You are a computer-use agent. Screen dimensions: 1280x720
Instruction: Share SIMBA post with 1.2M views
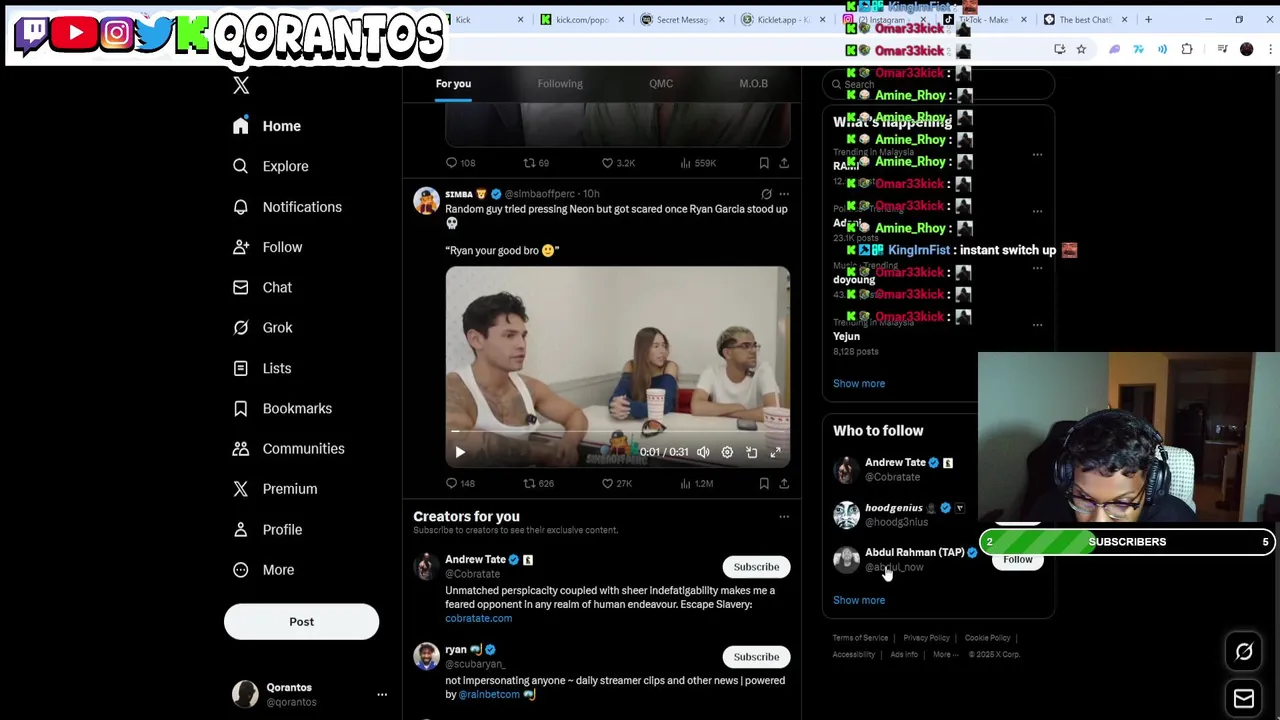pyautogui.click(x=784, y=484)
